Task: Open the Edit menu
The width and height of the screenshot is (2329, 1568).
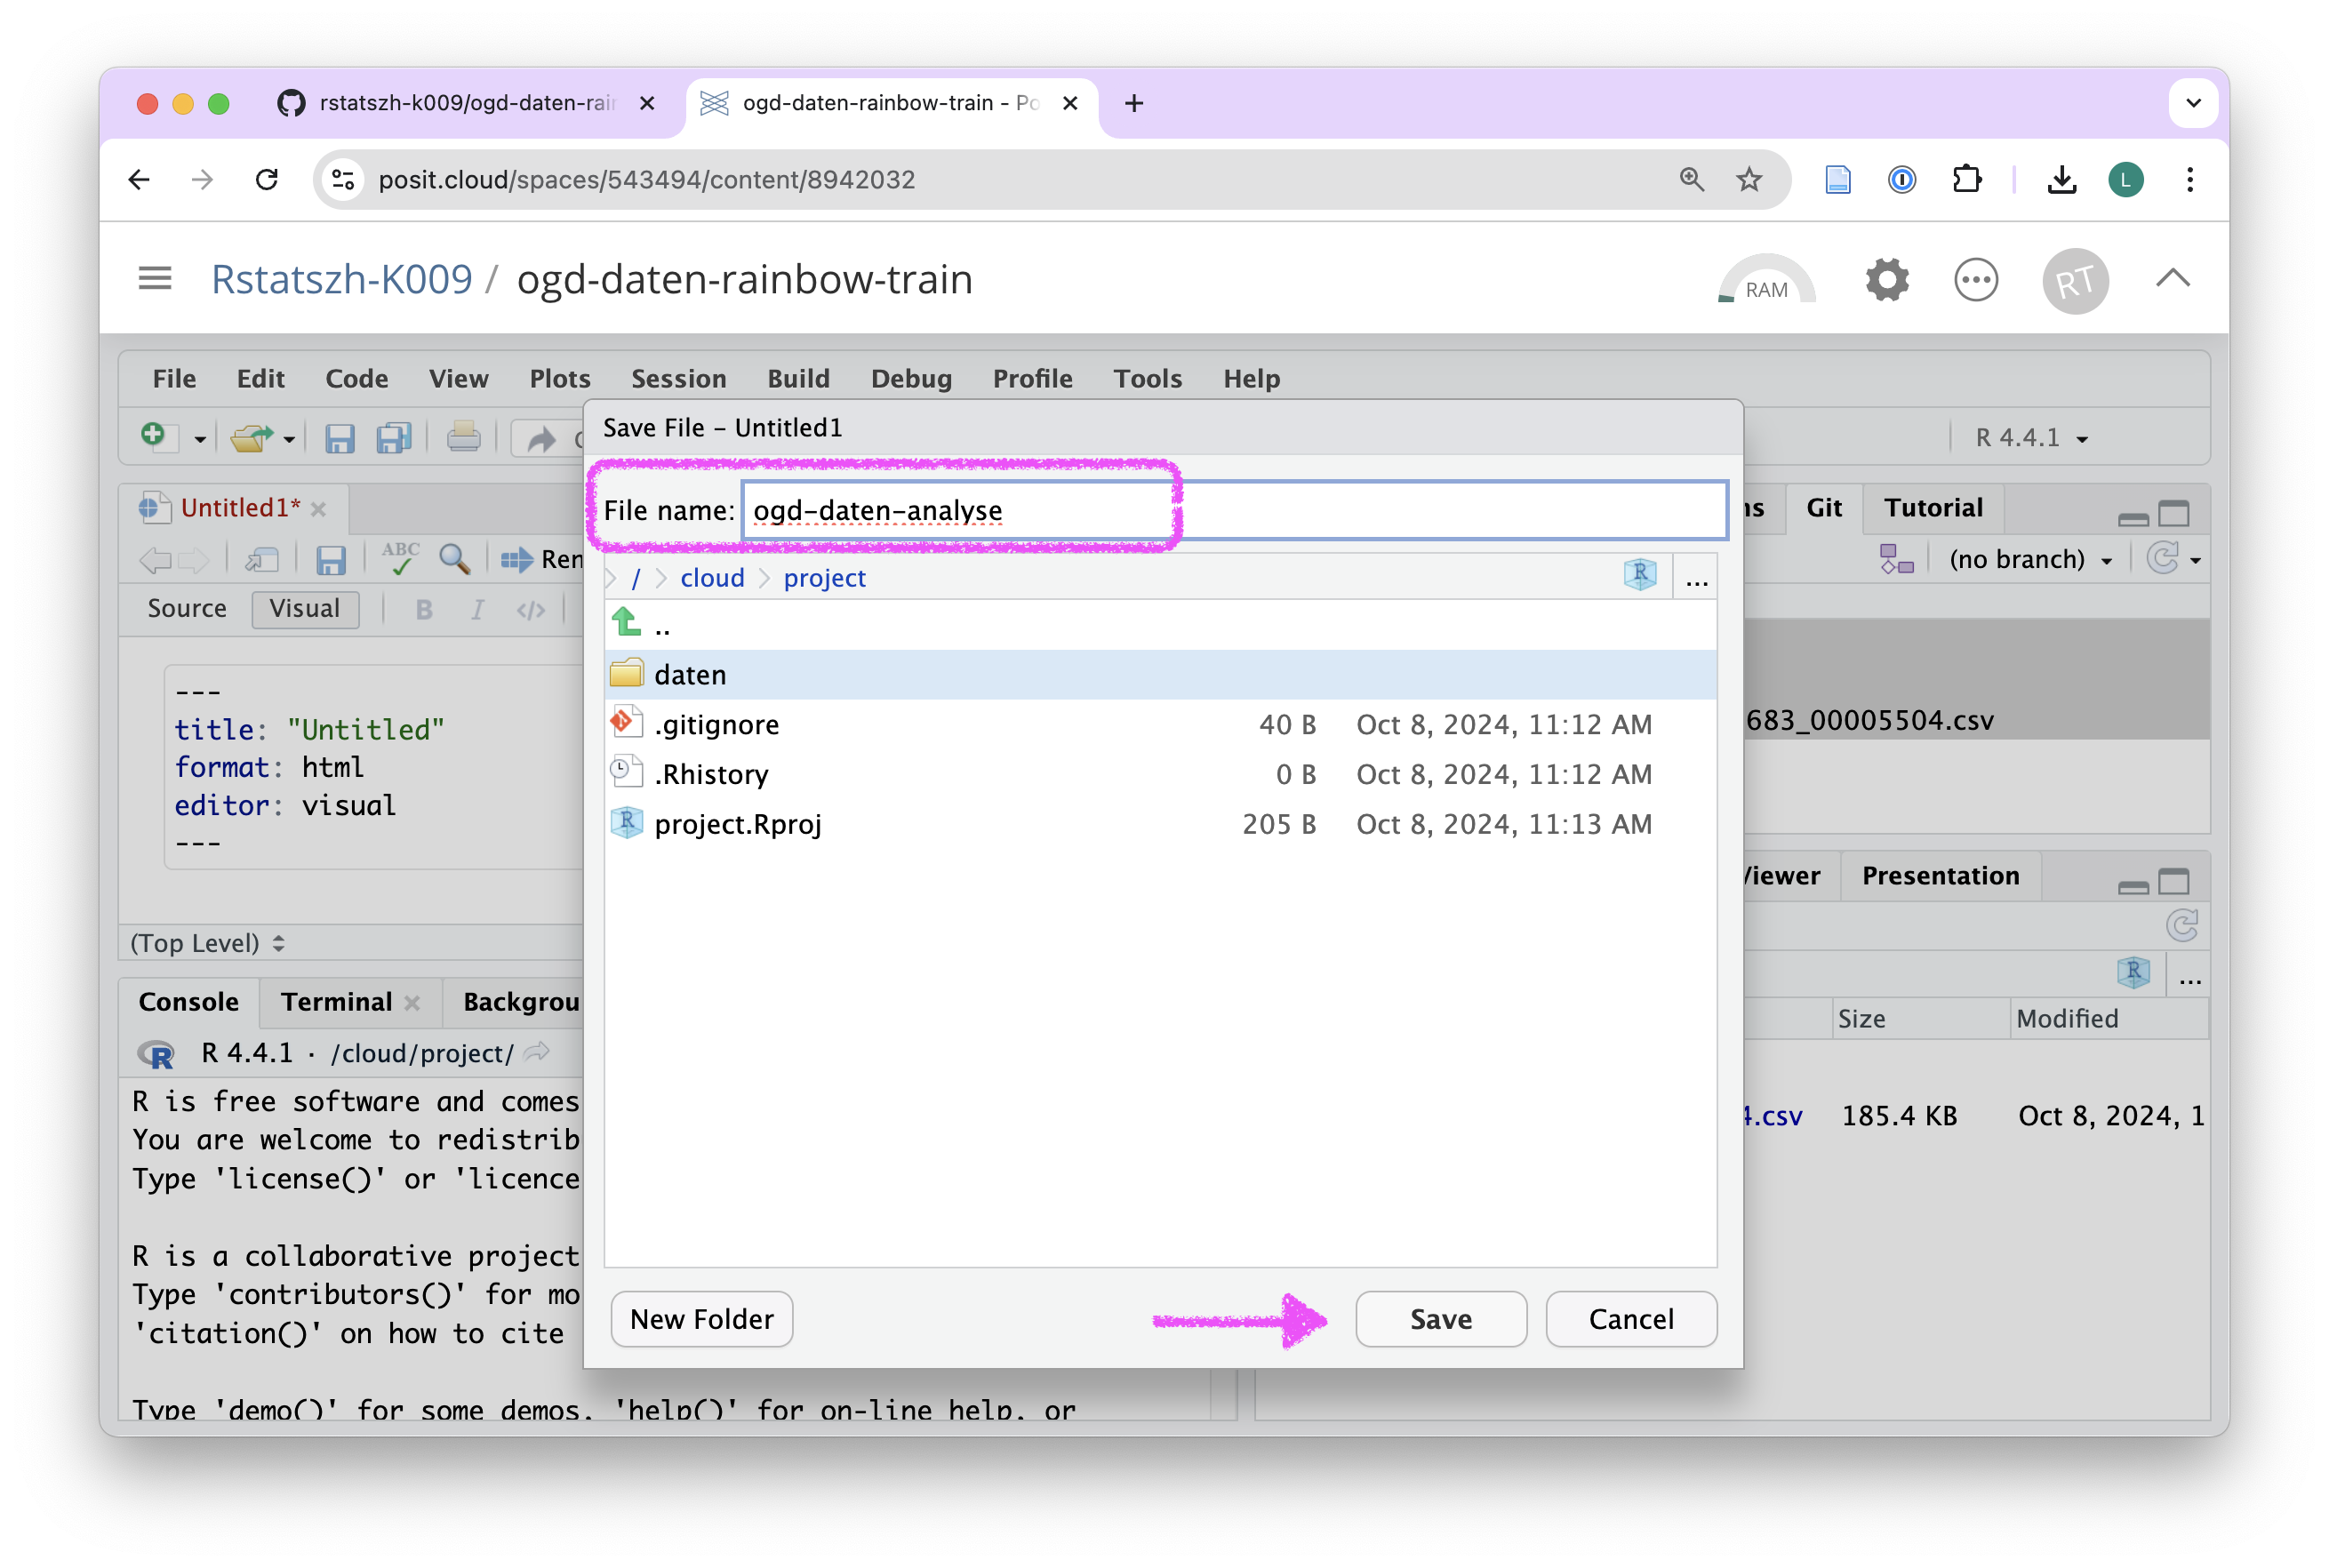Action: pyautogui.click(x=260, y=379)
